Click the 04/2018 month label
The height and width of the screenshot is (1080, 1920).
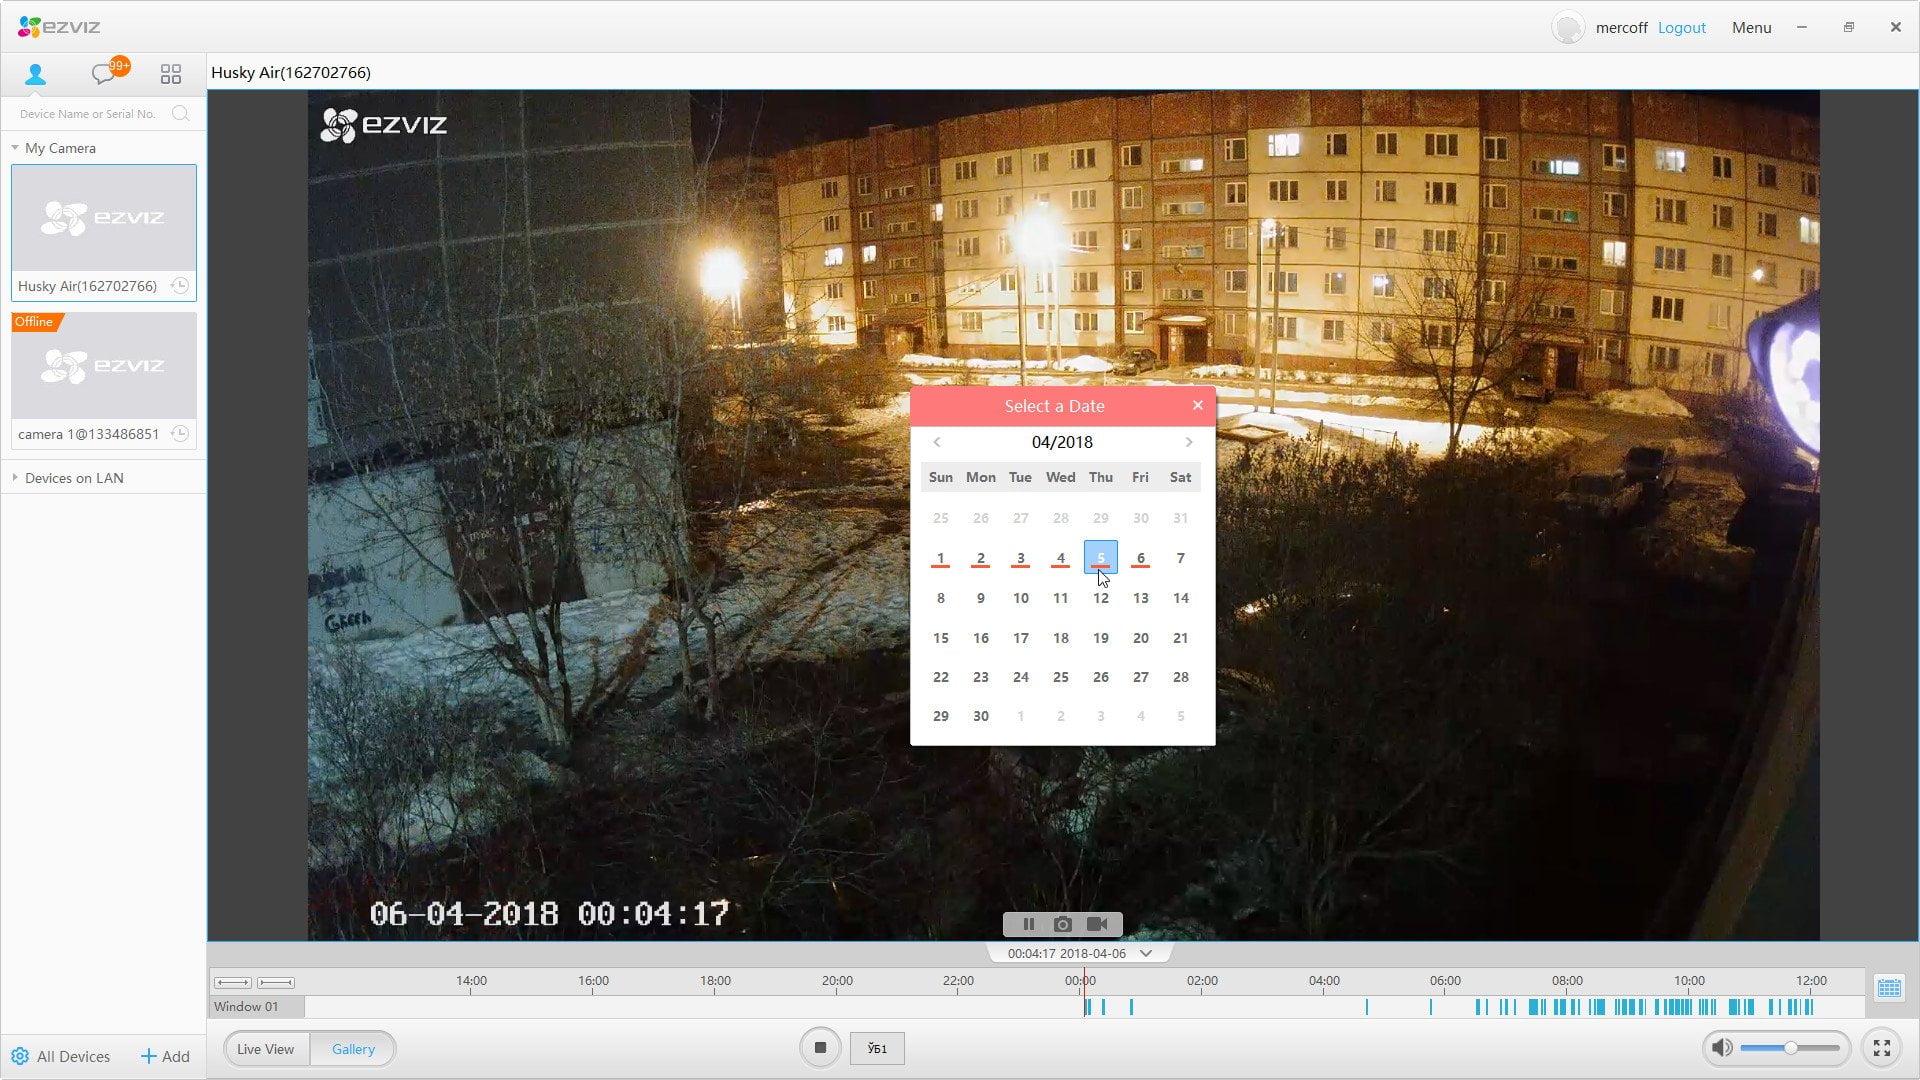(1062, 442)
